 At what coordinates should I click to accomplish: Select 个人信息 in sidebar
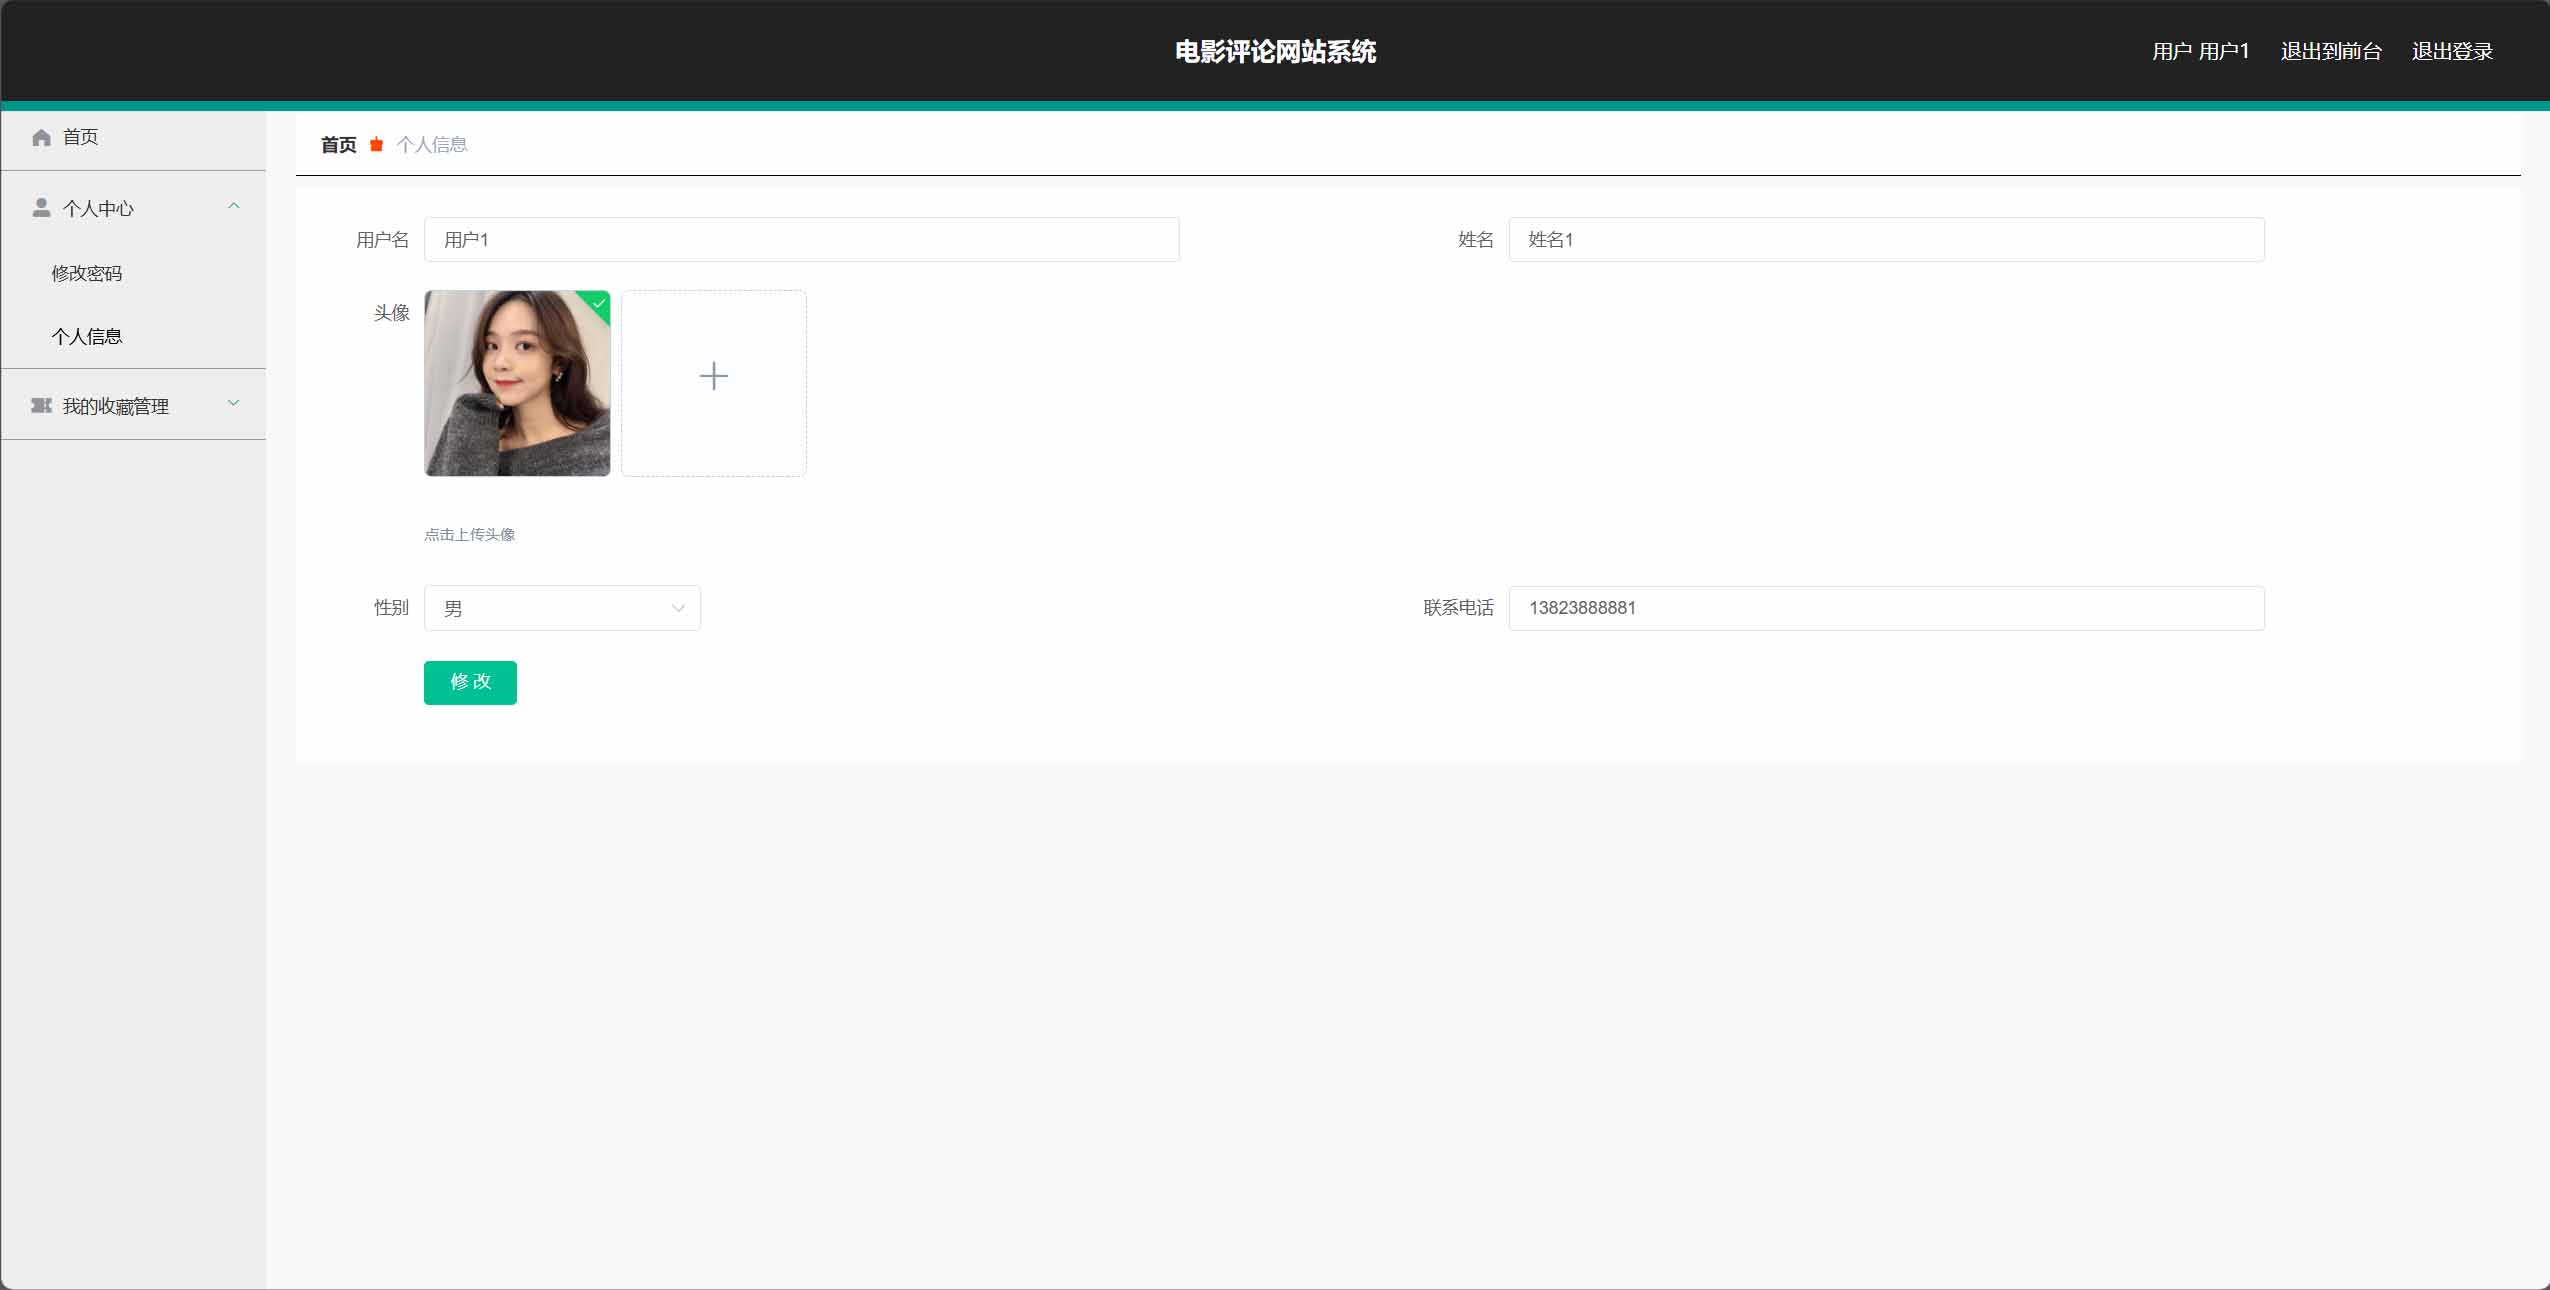[87, 336]
